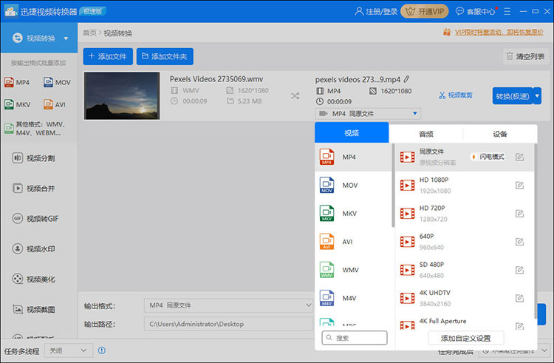This screenshot has height=363, width=554.
Task: Click 视频裁剪 crop scissors icon
Action: [442, 95]
